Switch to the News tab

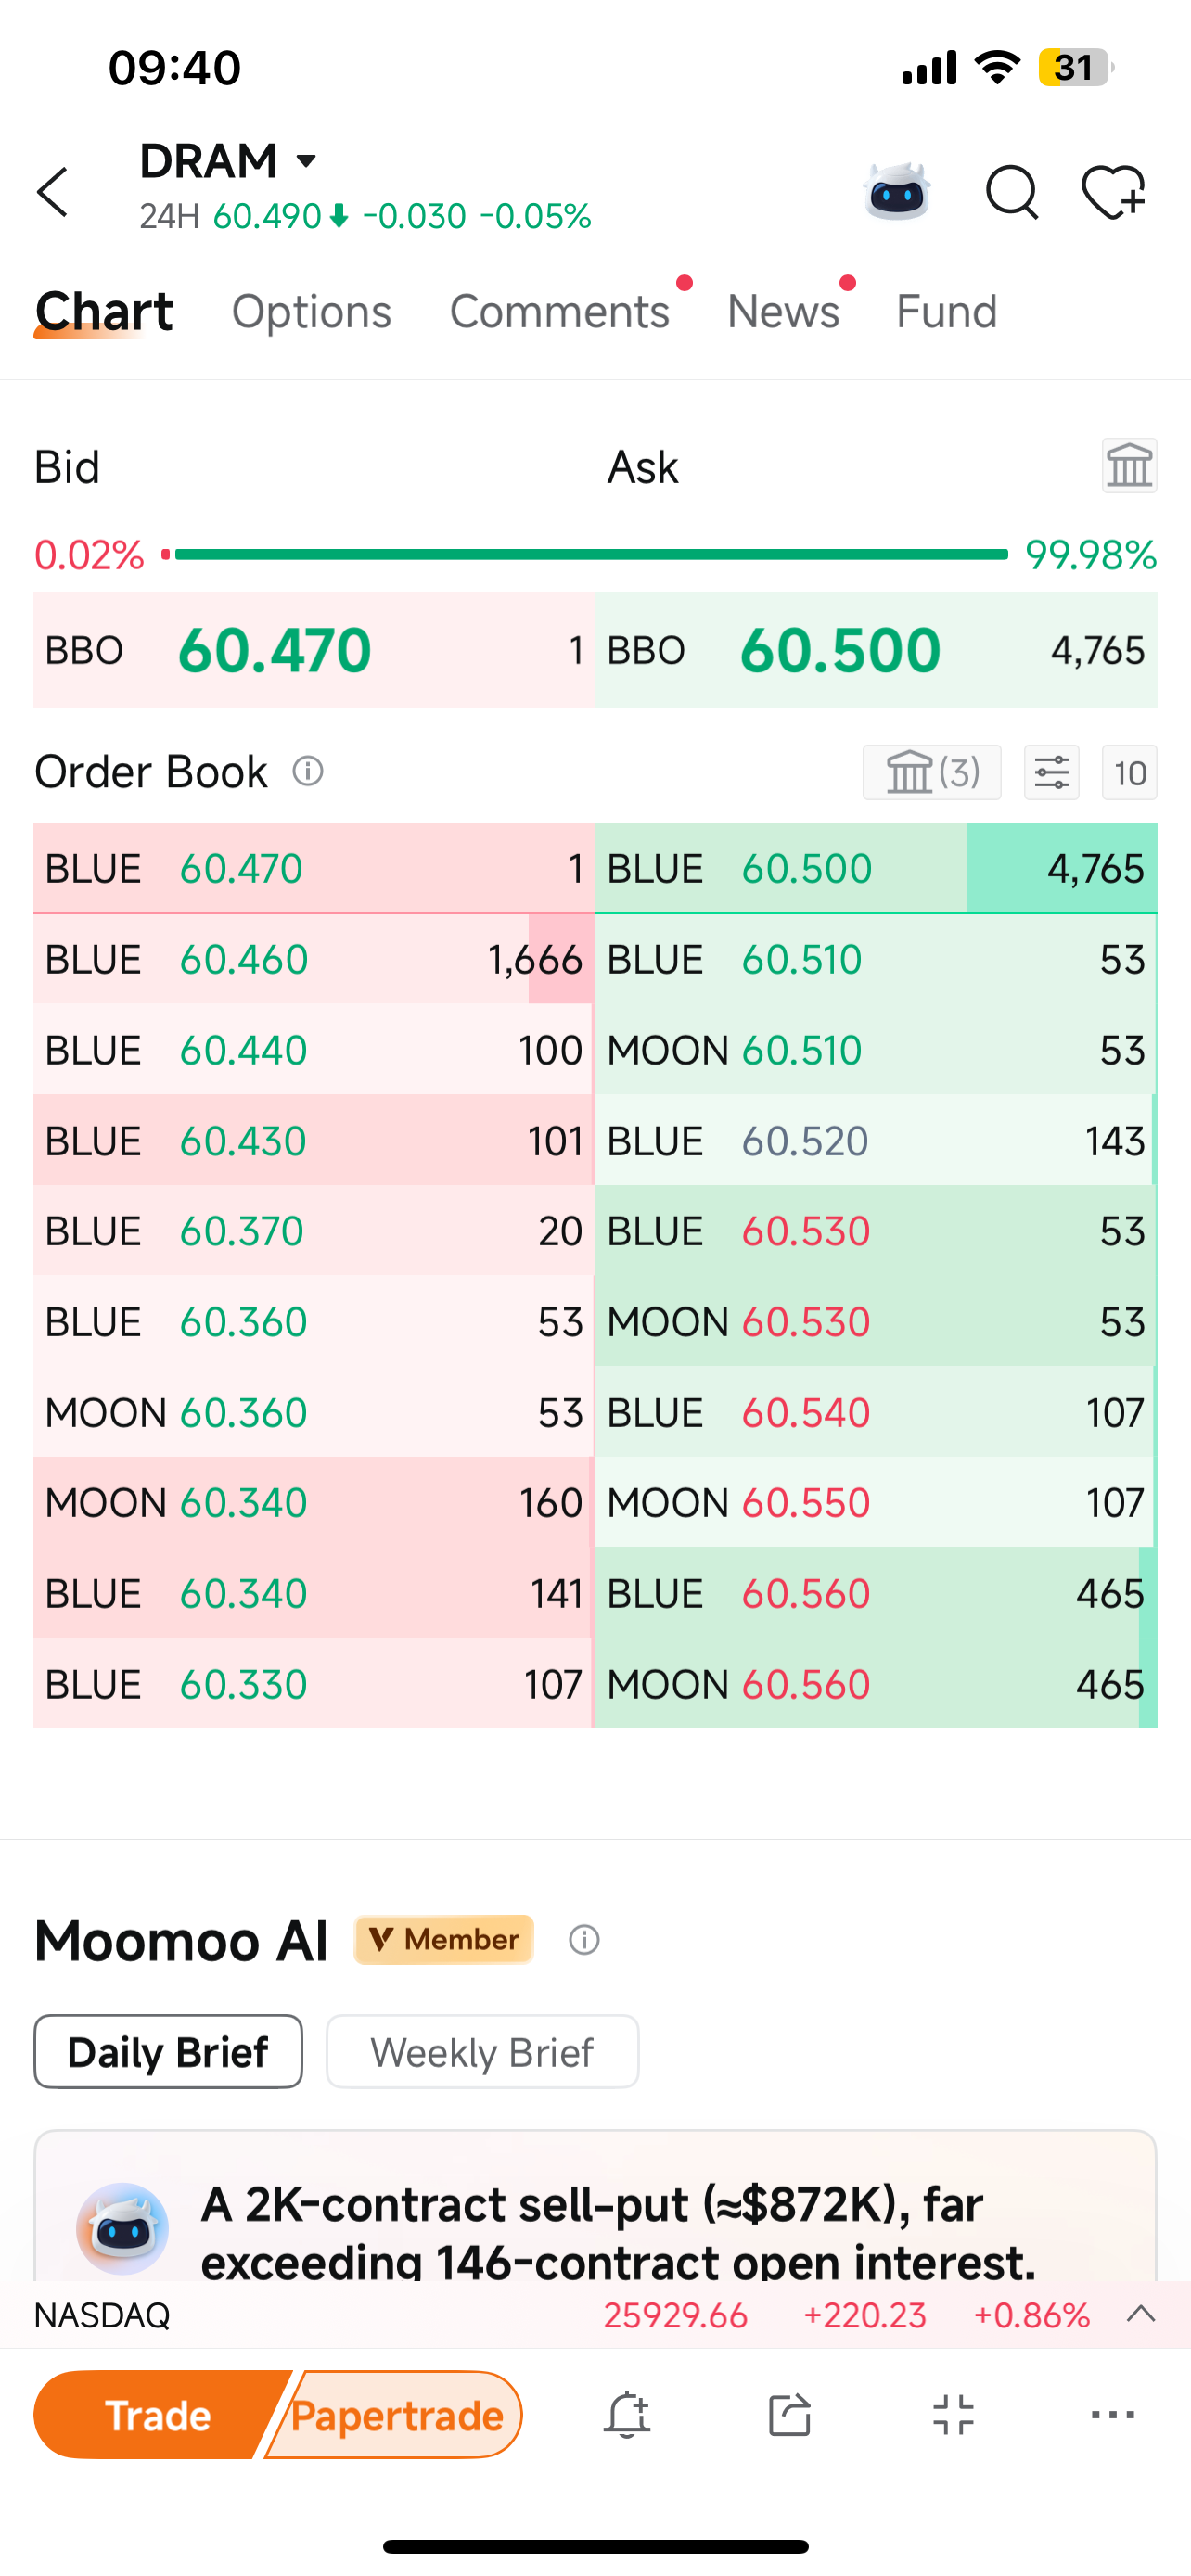click(x=783, y=311)
